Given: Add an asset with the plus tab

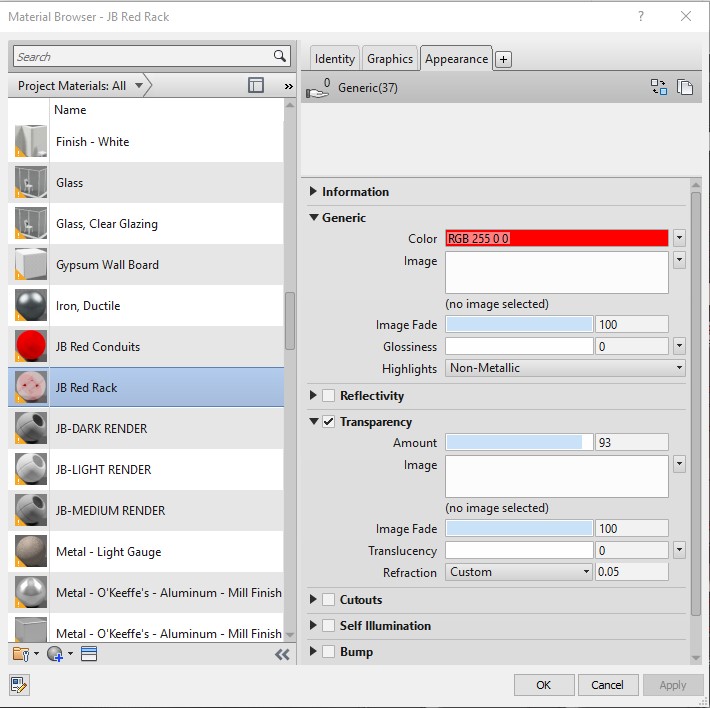Looking at the screenshot, I should tap(503, 59).
